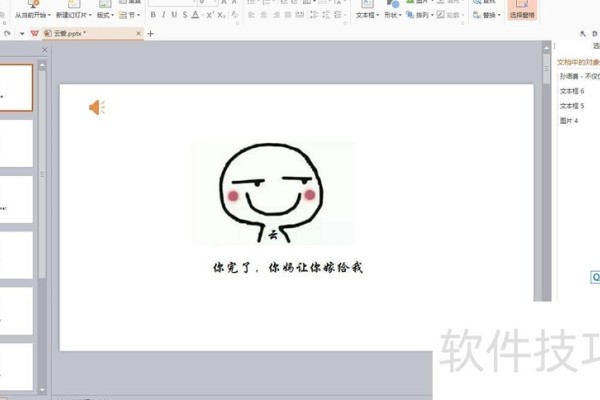
Task: Click the 选择窗格 selection pane button
Action: pyautogui.click(x=522, y=10)
